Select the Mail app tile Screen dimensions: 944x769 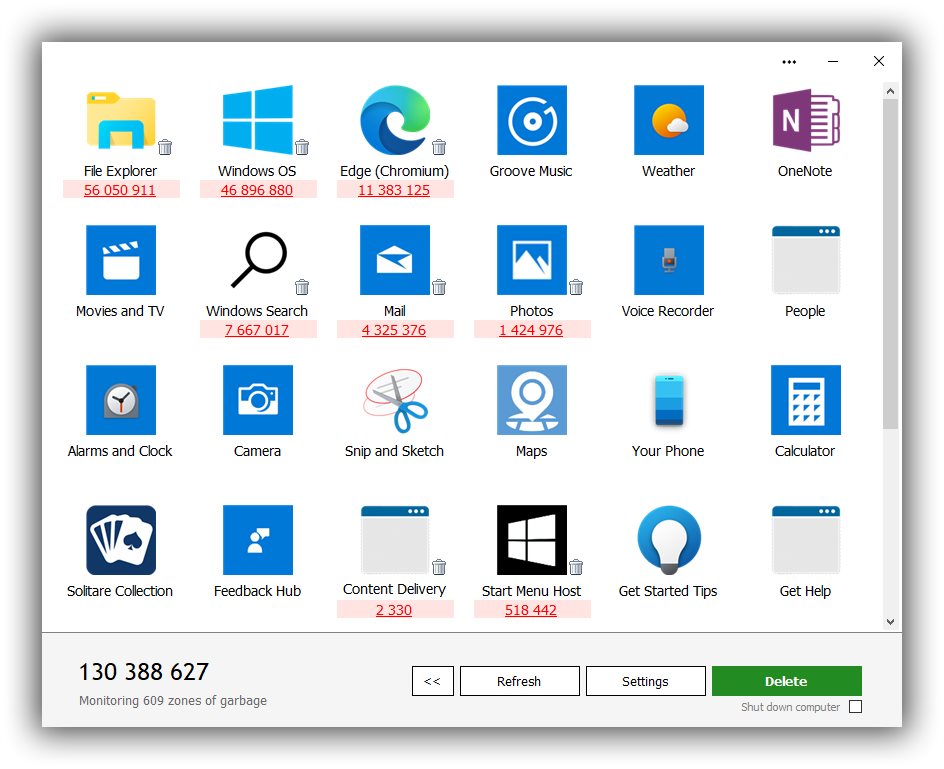(x=395, y=260)
